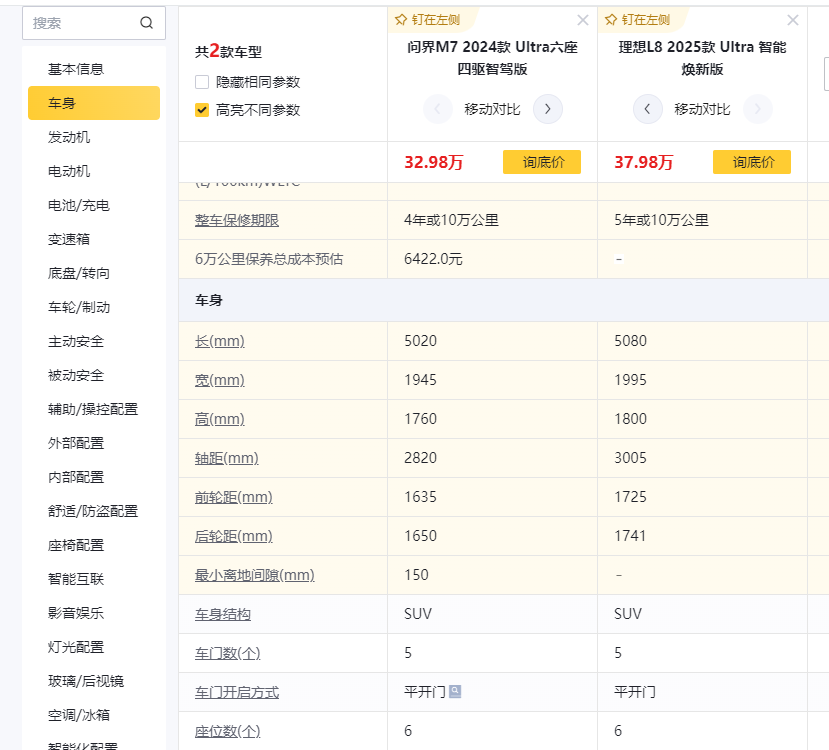Go to 座椅配置 section
The height and width of the screenshot is (750, 829).
pos(76,545)
